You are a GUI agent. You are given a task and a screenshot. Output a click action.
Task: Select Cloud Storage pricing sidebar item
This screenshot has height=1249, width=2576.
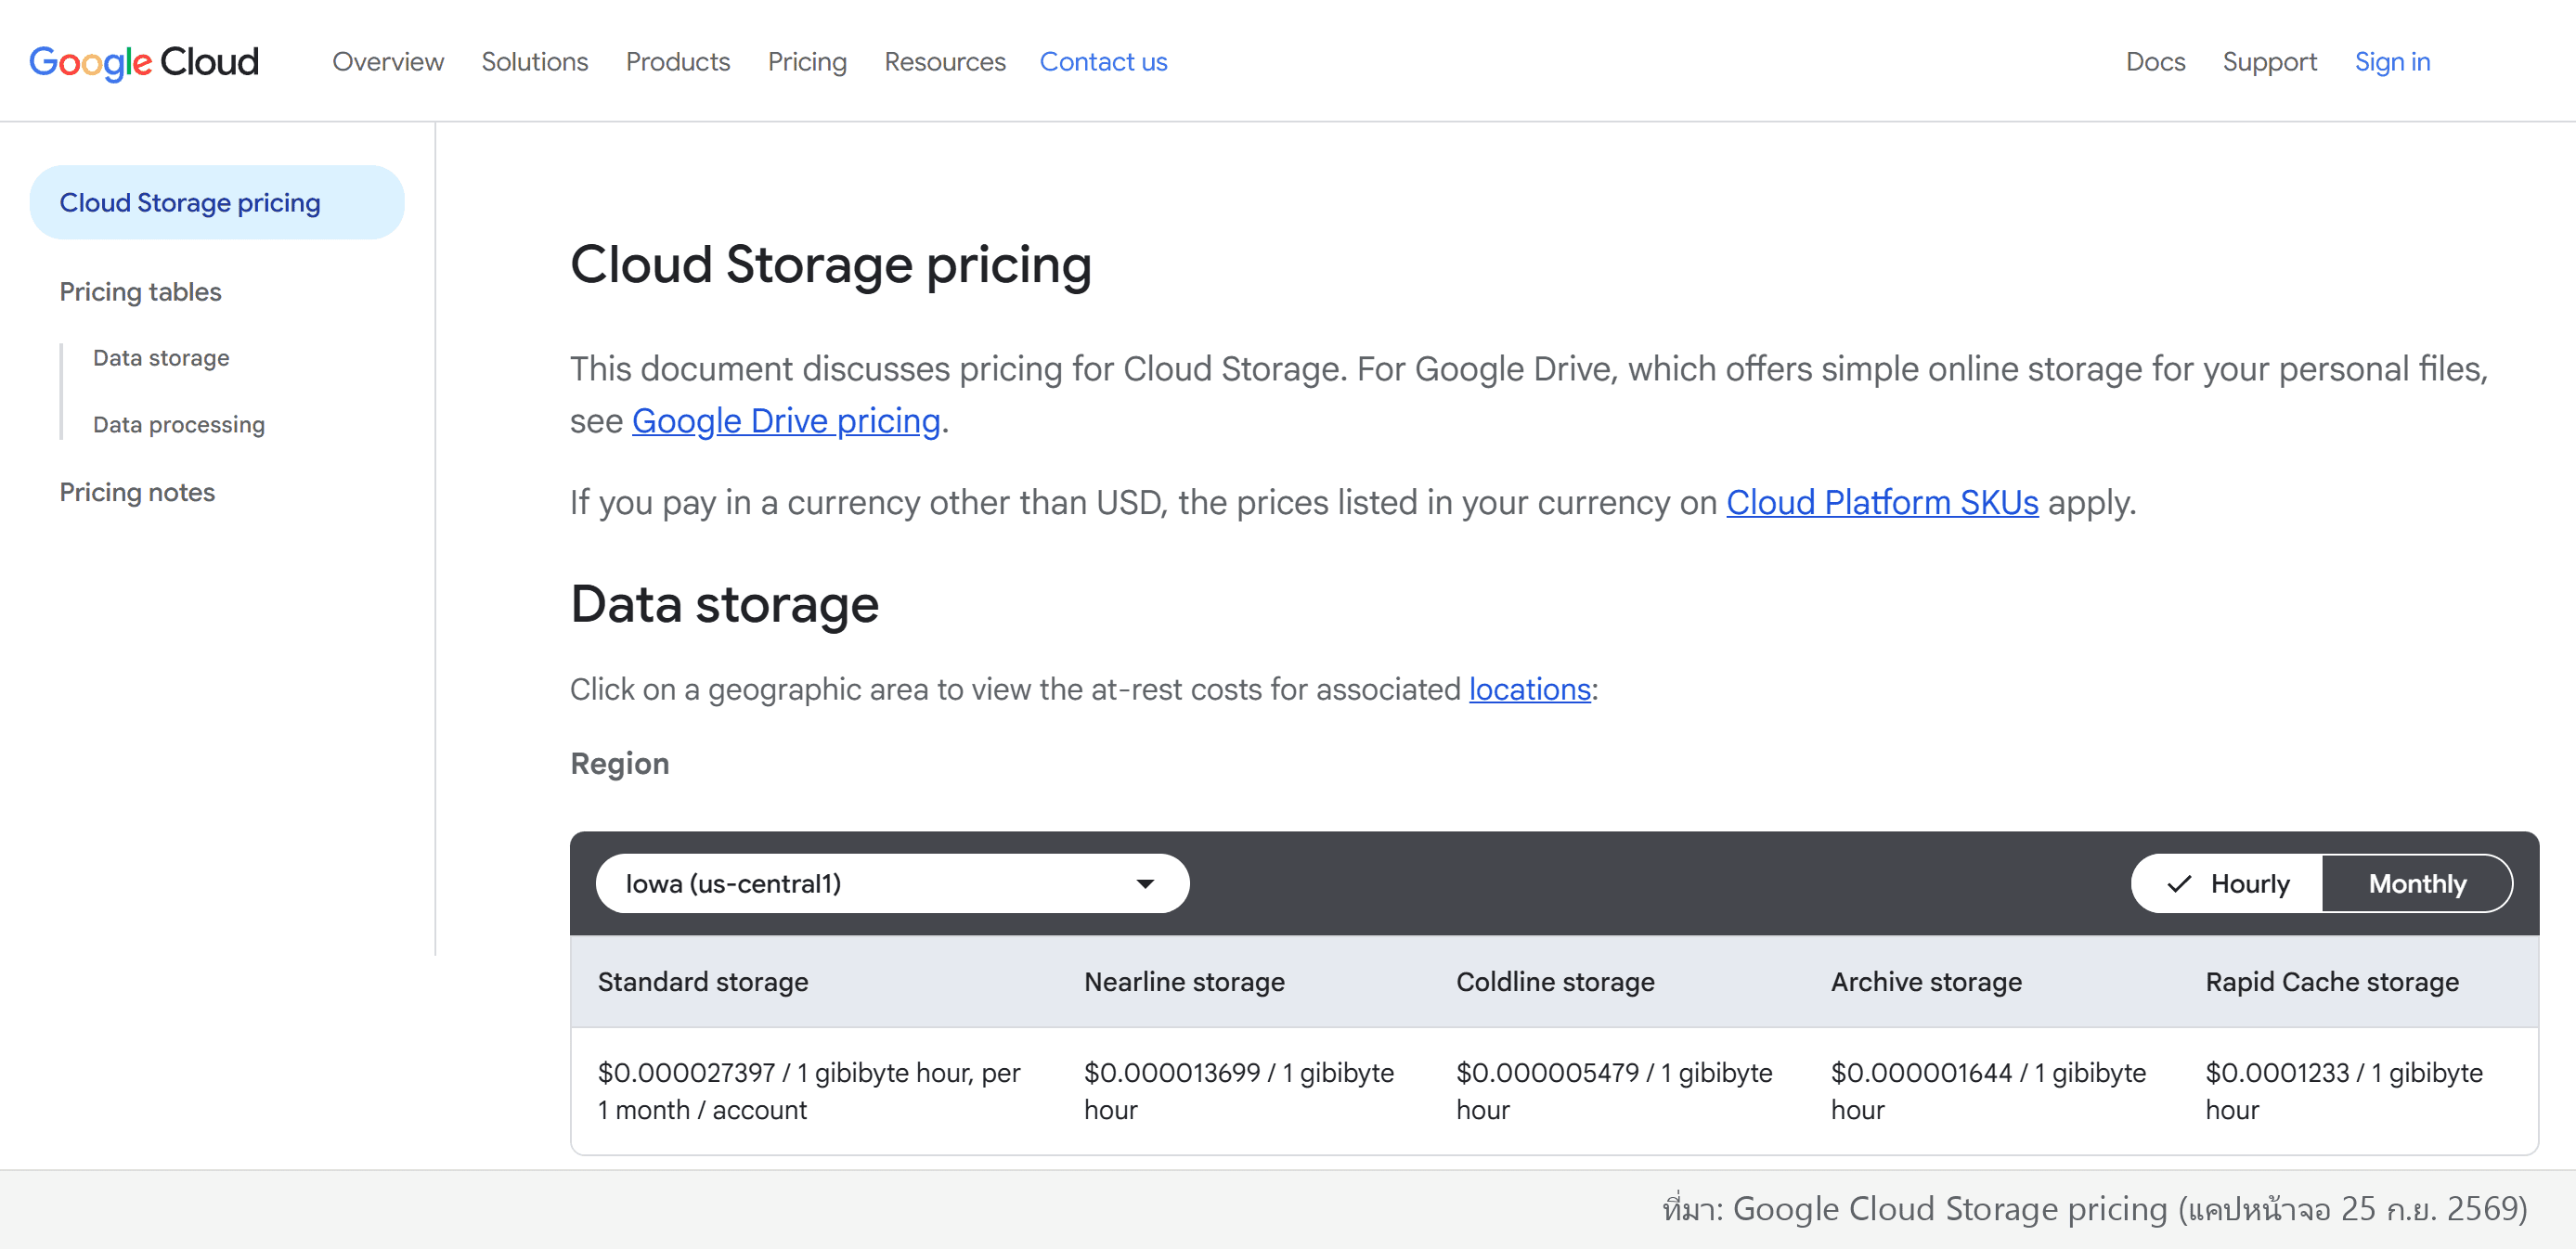tap(217, 202)
